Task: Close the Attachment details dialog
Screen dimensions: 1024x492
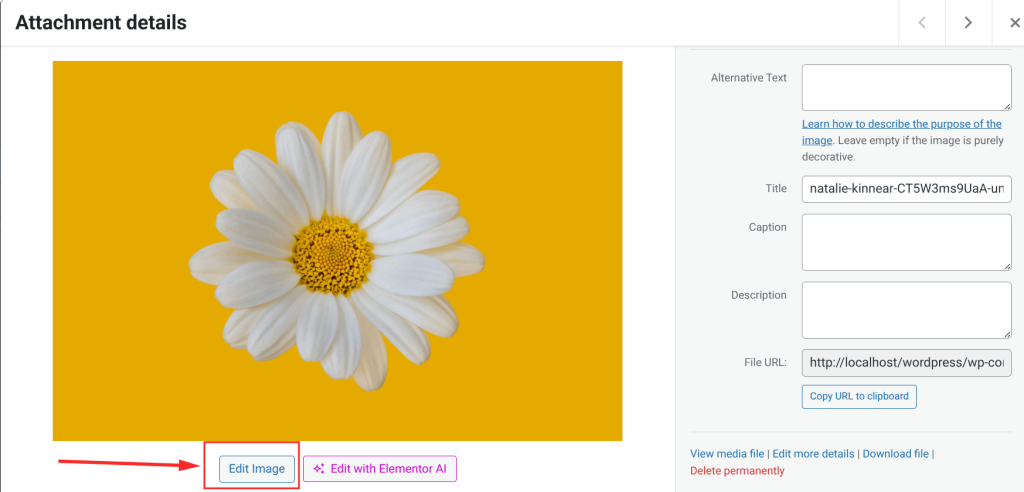Action: [x=1013, y=23]
